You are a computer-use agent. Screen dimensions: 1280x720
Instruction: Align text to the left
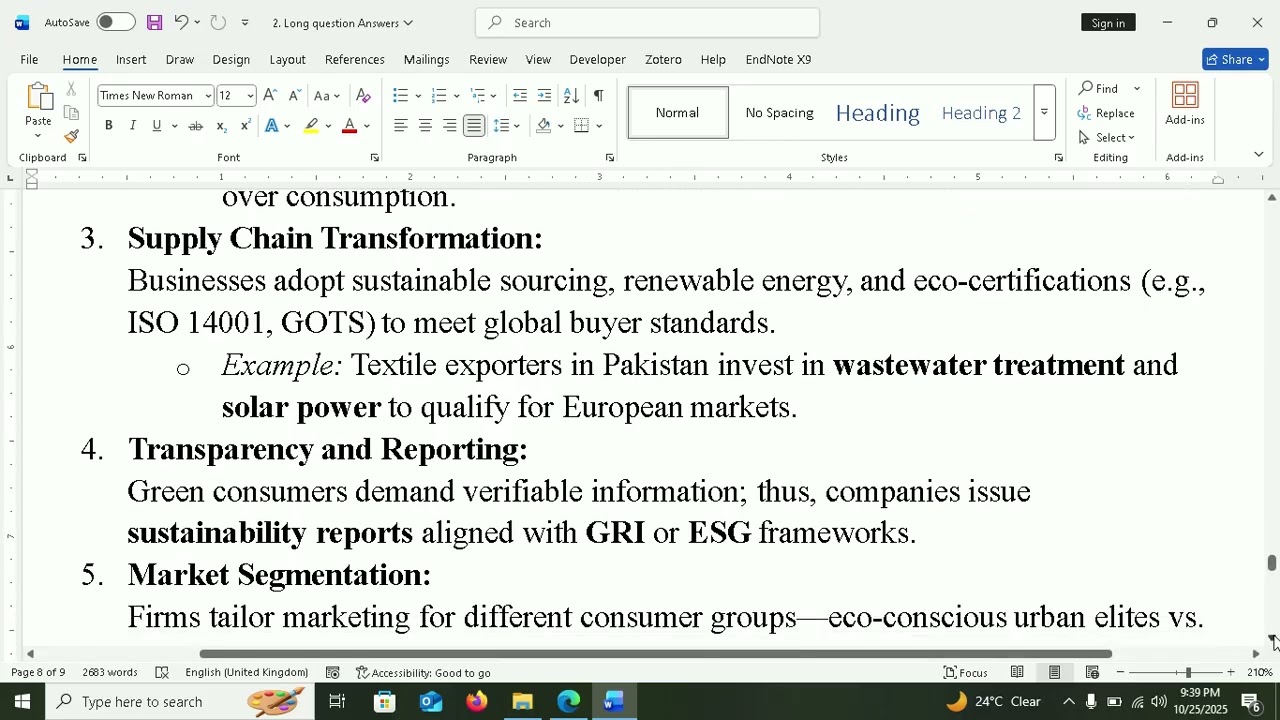coord(400,126)
